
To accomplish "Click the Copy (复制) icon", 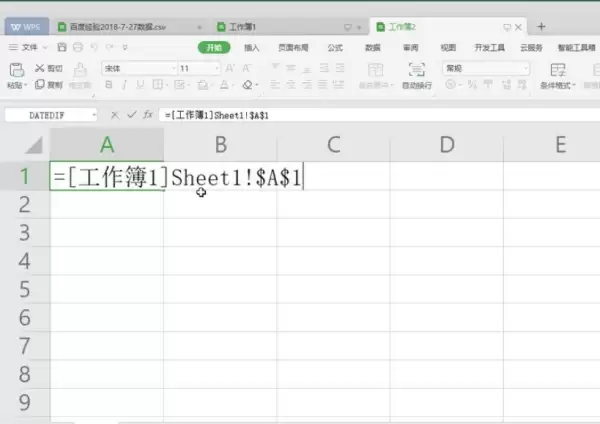I will [x=39, y=84].
